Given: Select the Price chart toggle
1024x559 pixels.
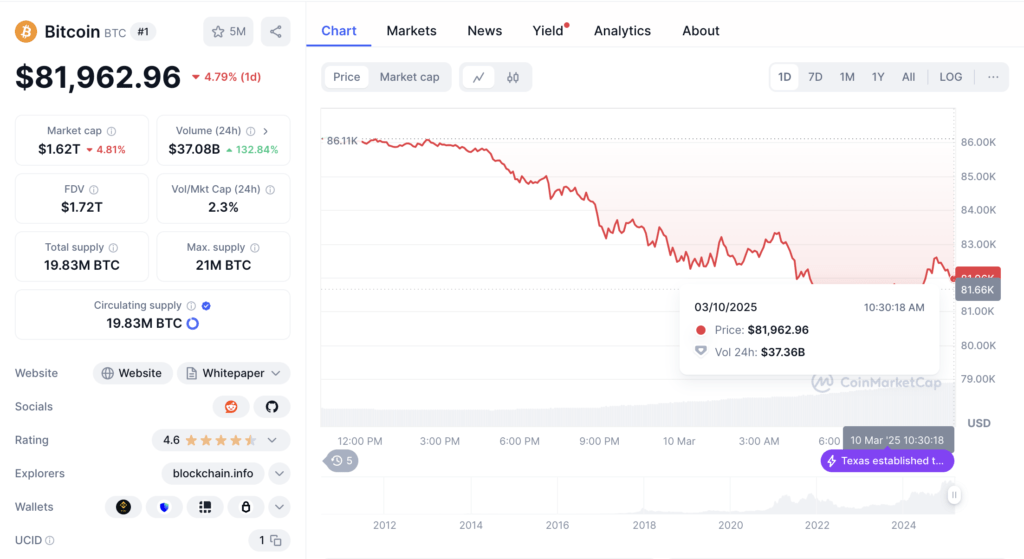Looking at the screenshot, I should [346, 77].
